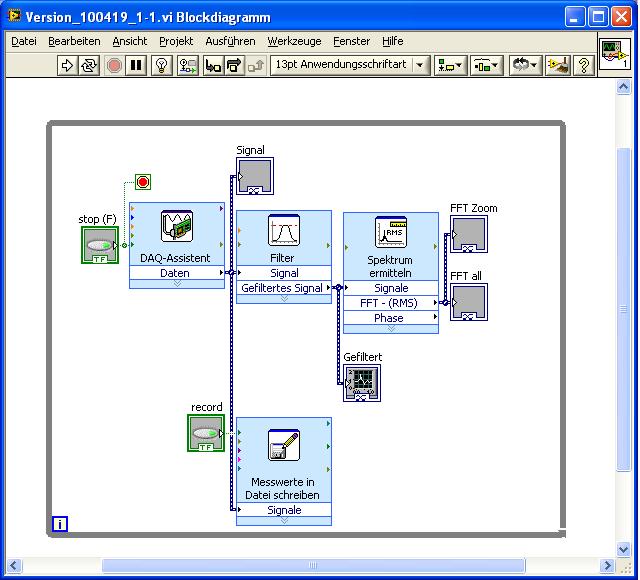640x580 pixels.
Task: Click the Context Help question mark
Action: point(584,65)
